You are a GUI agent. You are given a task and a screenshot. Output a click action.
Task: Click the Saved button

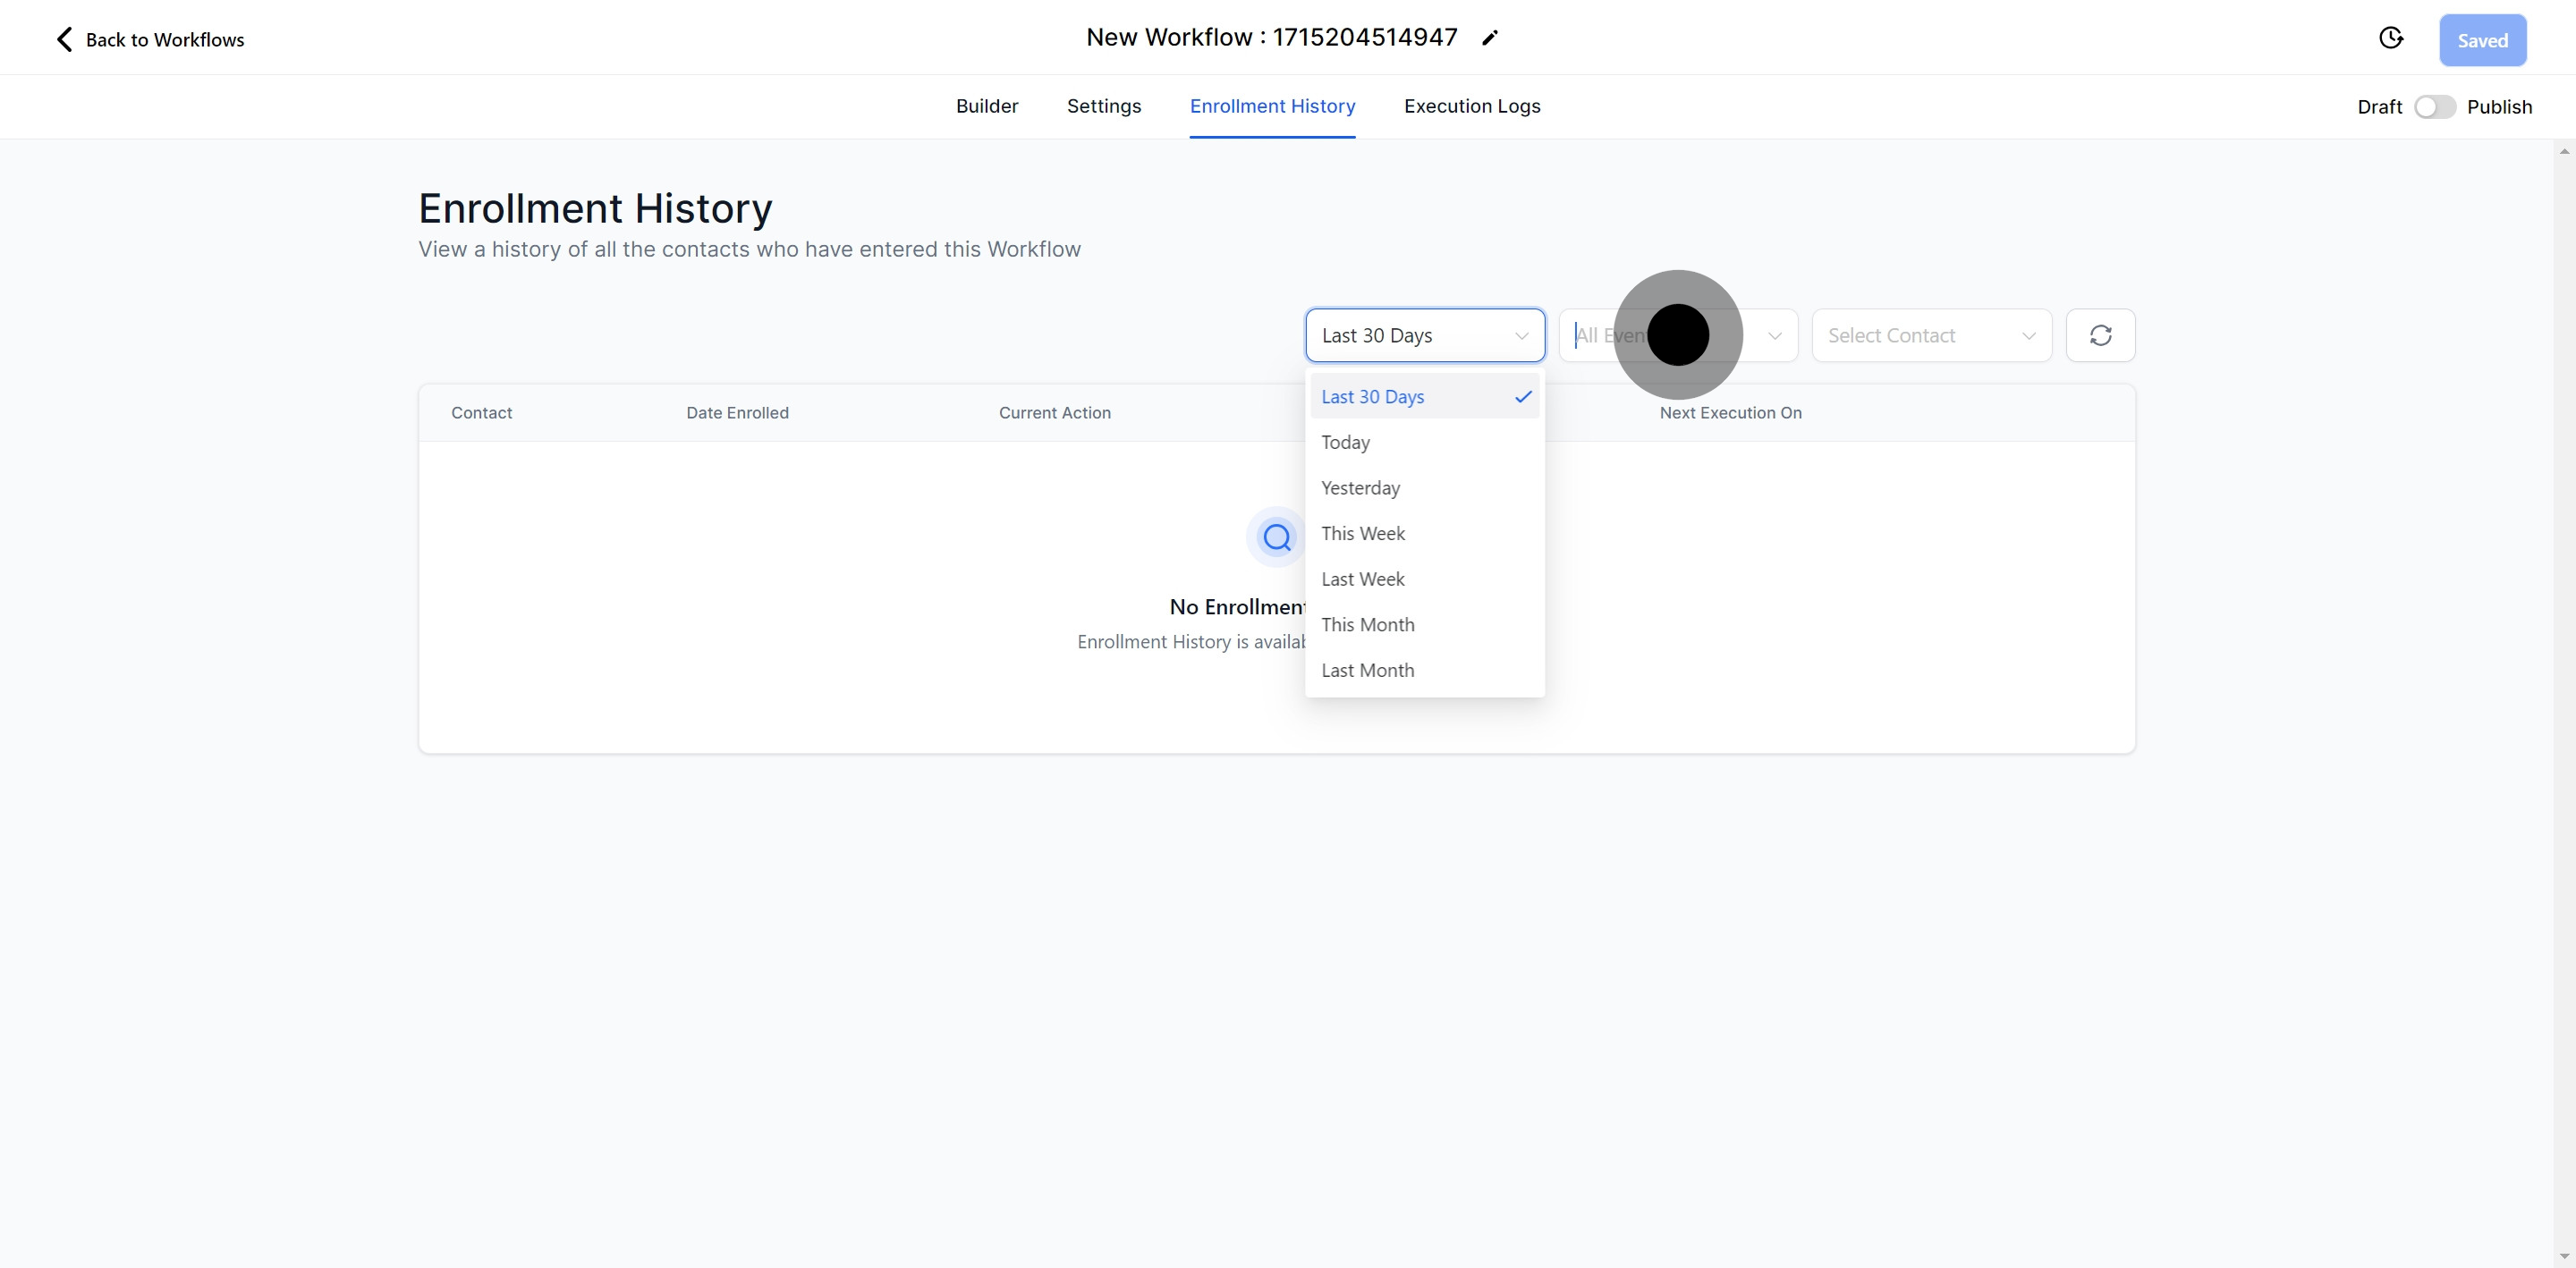(2482, 40)
